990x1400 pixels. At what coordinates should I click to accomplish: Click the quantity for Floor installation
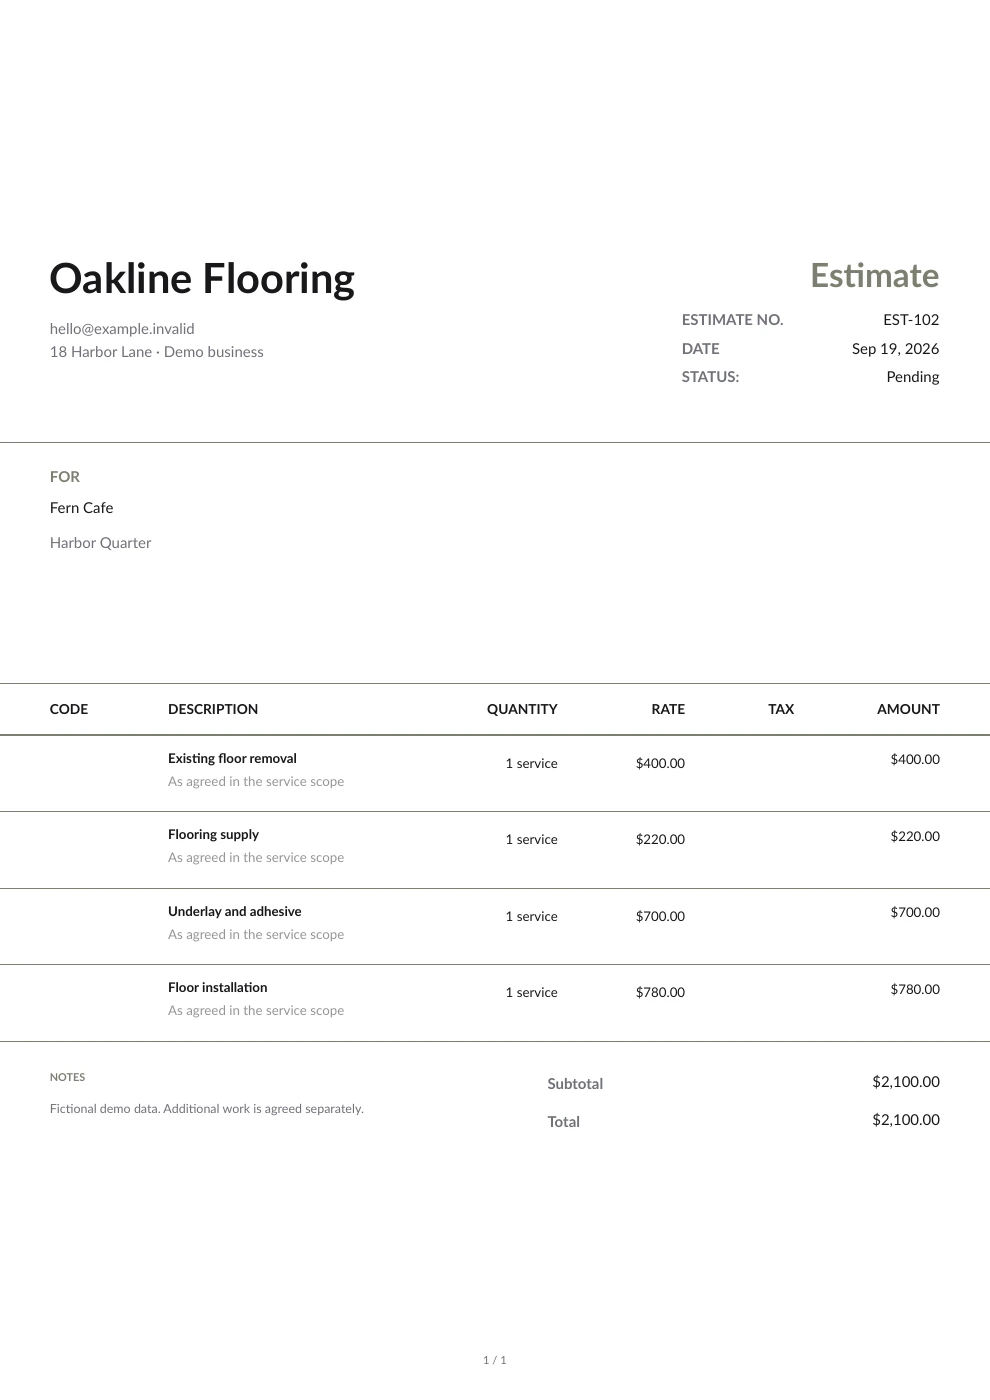coord(531,992)
